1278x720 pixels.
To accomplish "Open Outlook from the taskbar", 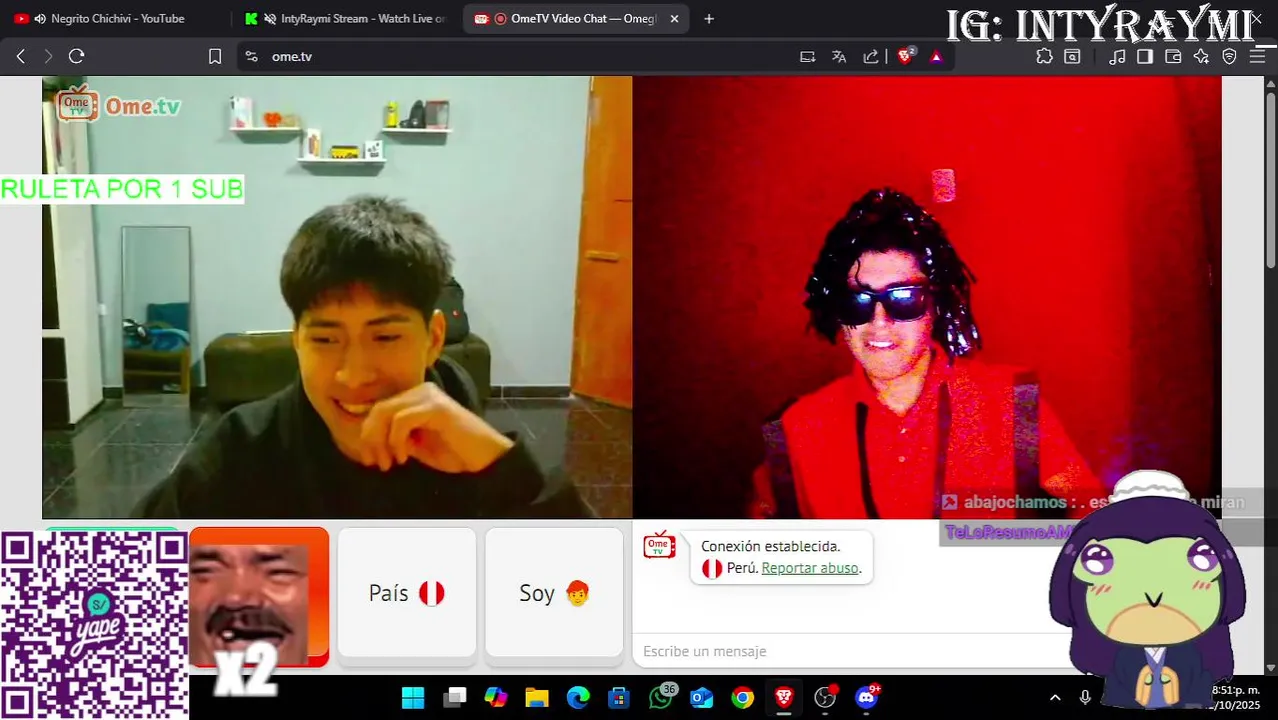I will click(x=701, y=697).
